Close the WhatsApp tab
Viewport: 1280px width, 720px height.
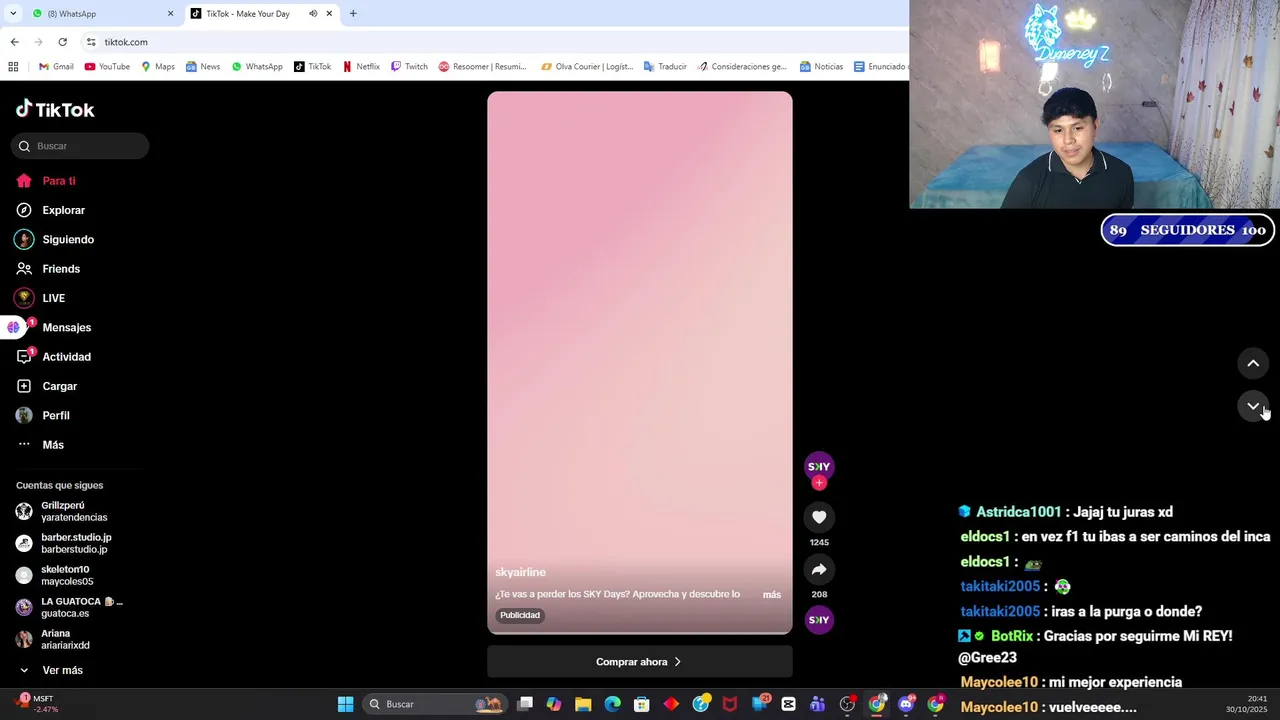coord(170,14)
